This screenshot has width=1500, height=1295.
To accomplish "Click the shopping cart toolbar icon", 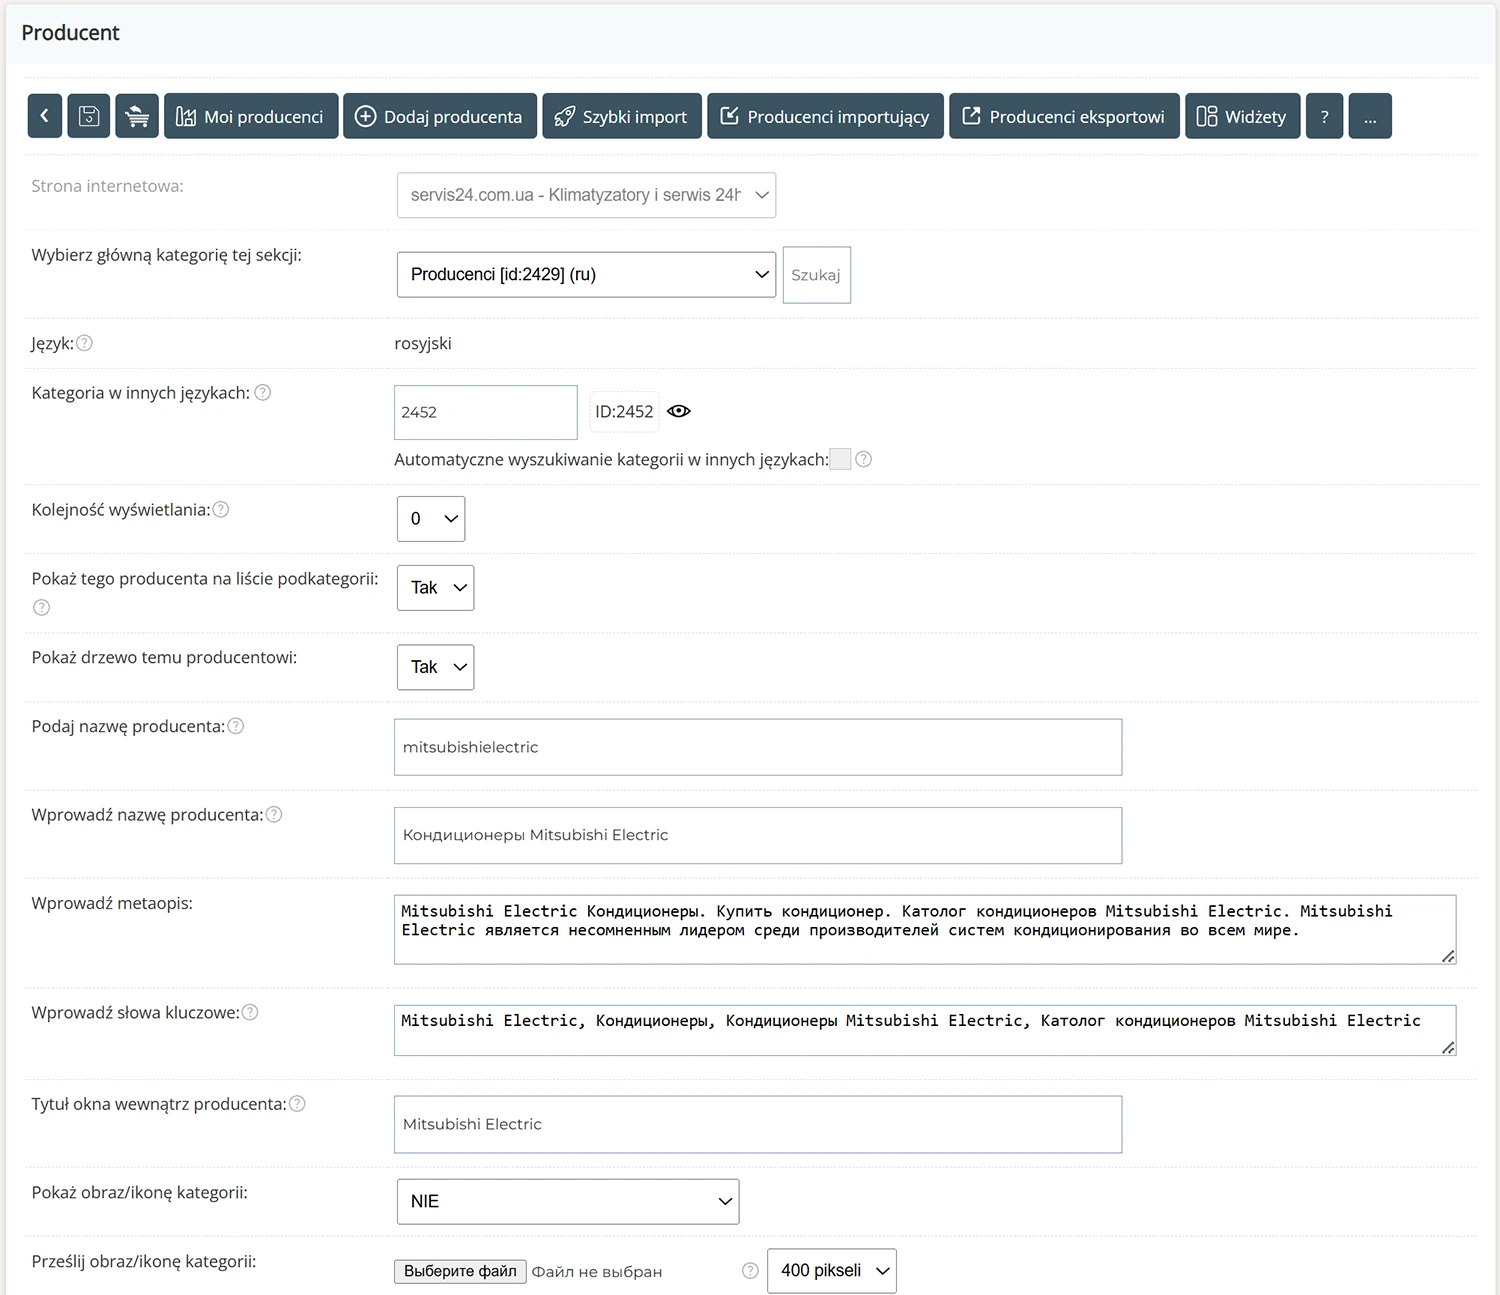I will (x=137, y=116).
